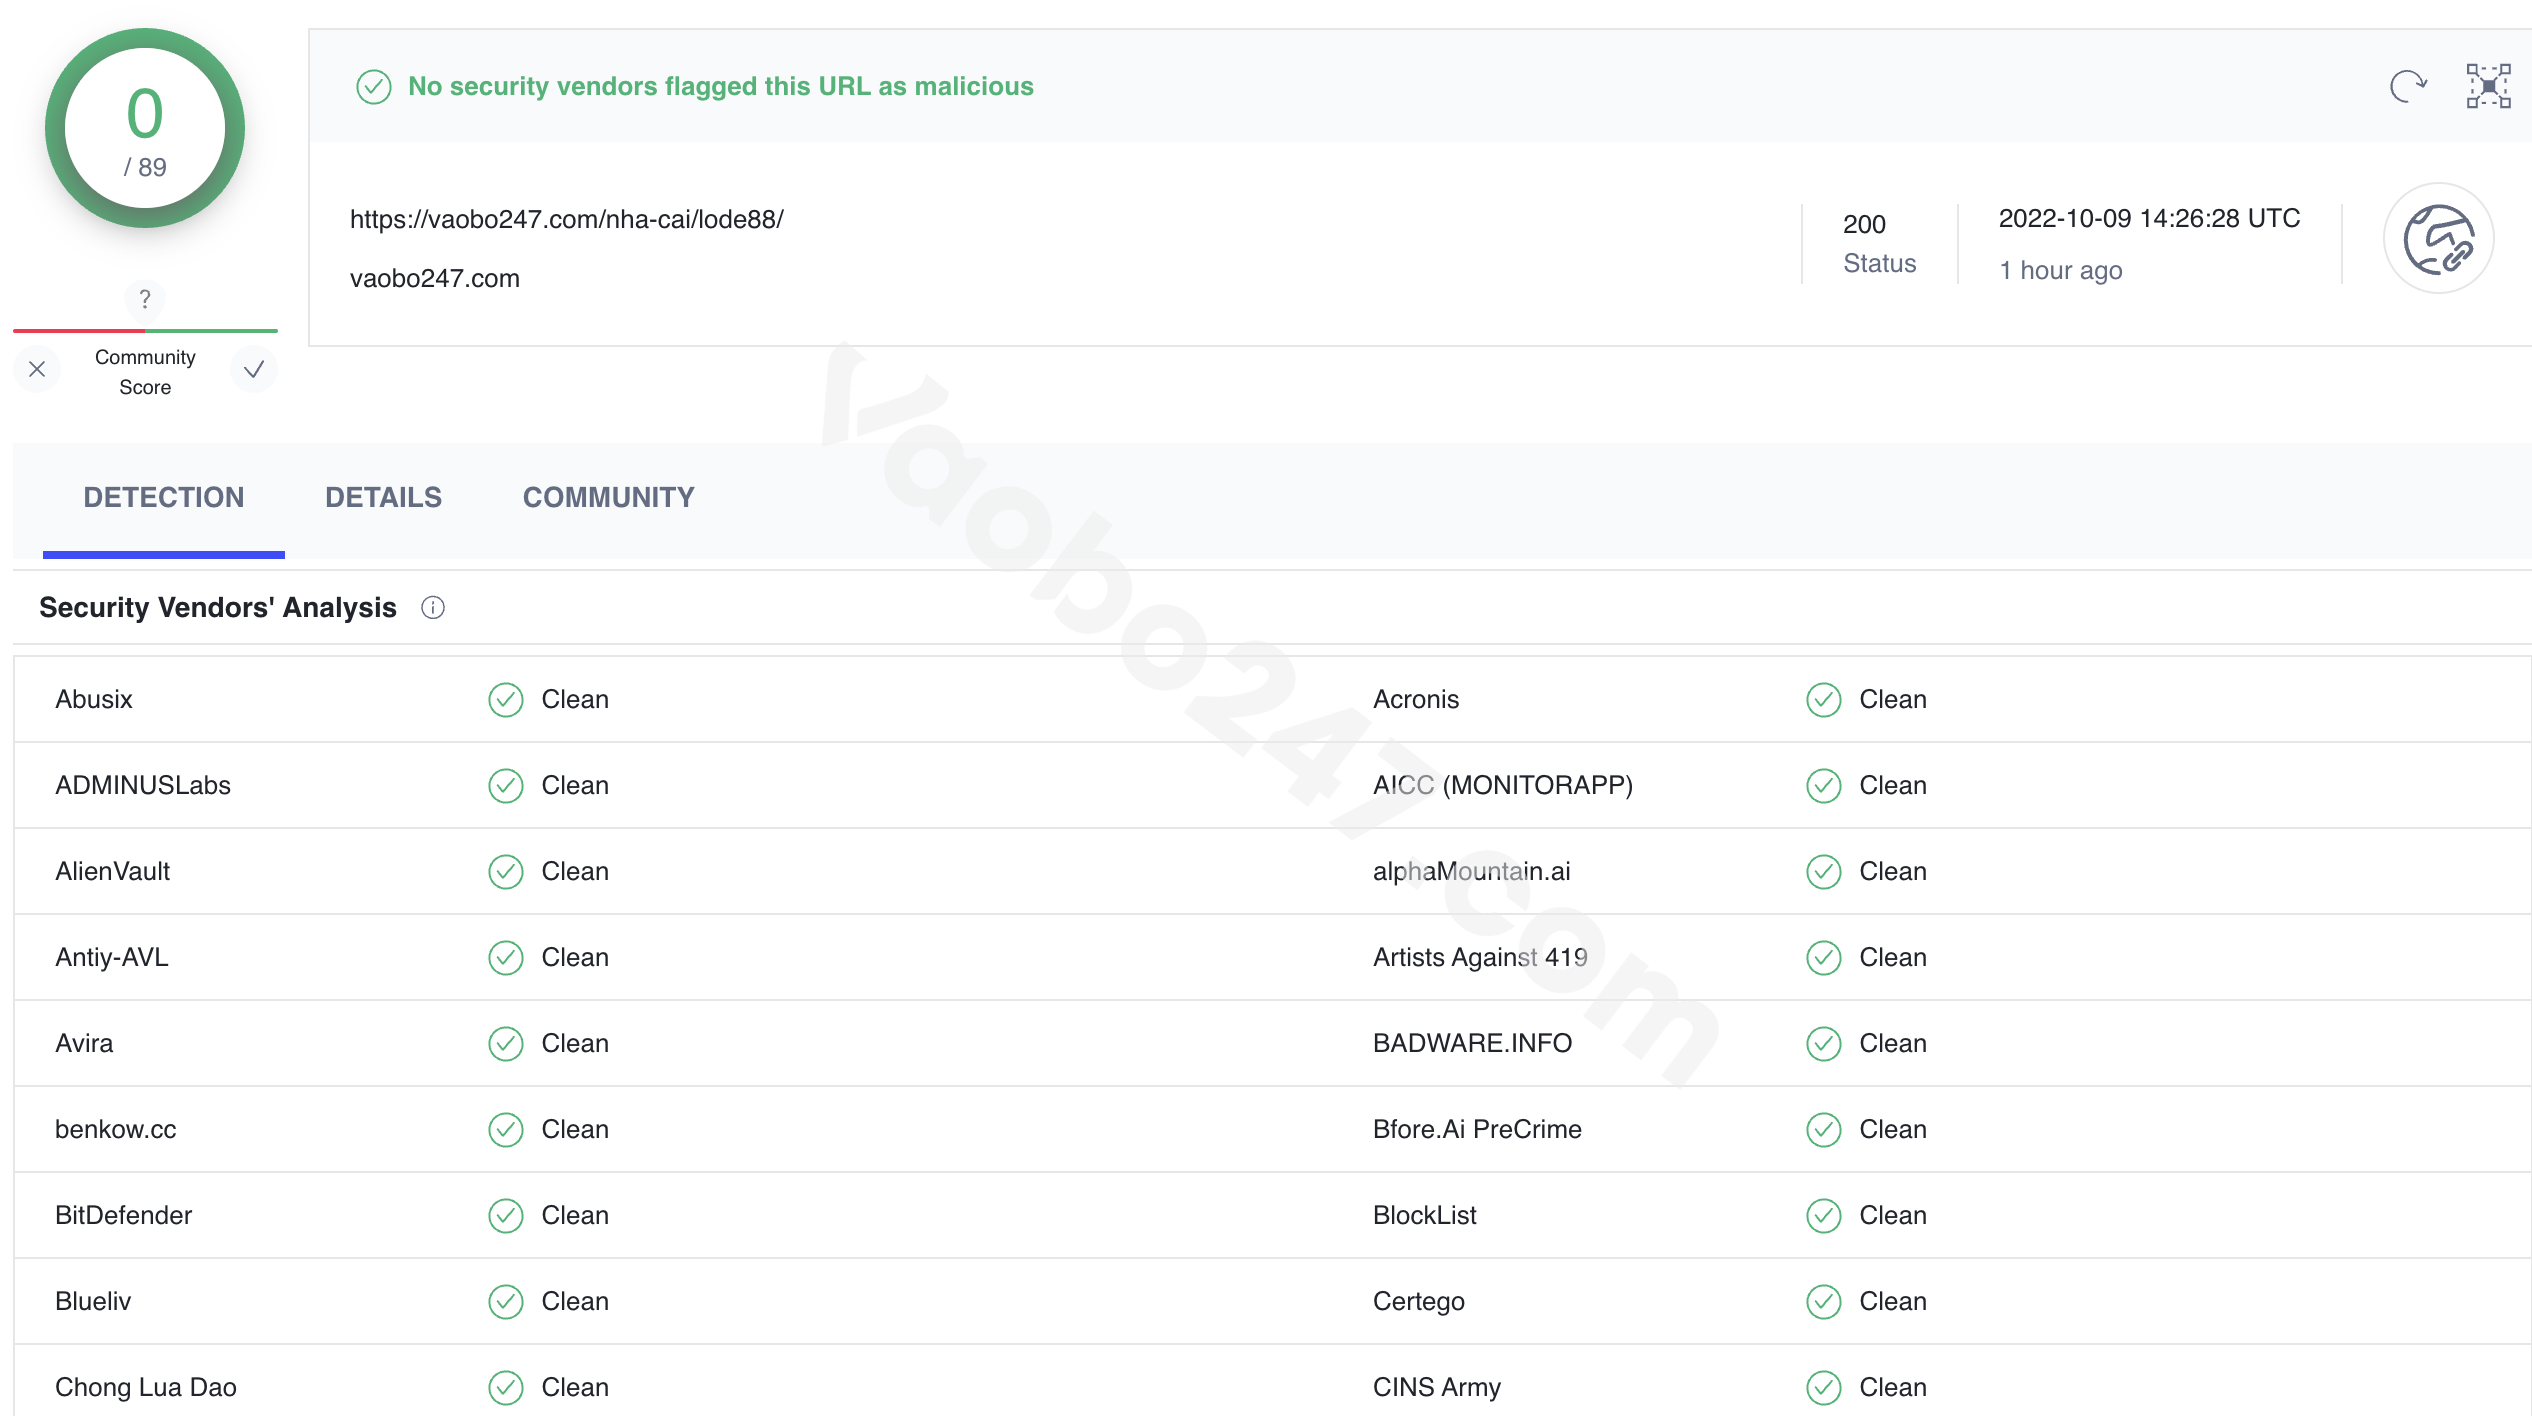Toggle Abusix clean status indicator
The image size is (2532, 1416).
(x=503, y=699)
